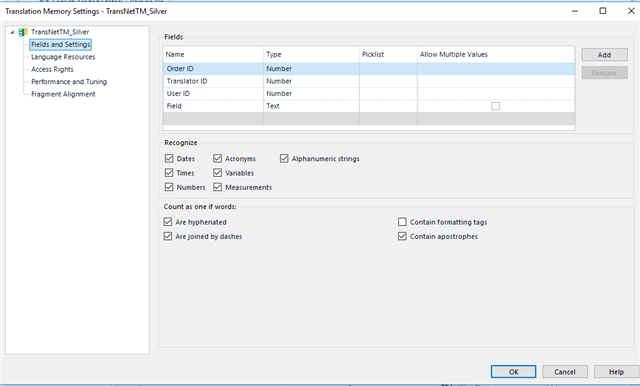This screenshot has height=386, width=640.
Task: Click the Remove field button
Action: pos(604,73)
